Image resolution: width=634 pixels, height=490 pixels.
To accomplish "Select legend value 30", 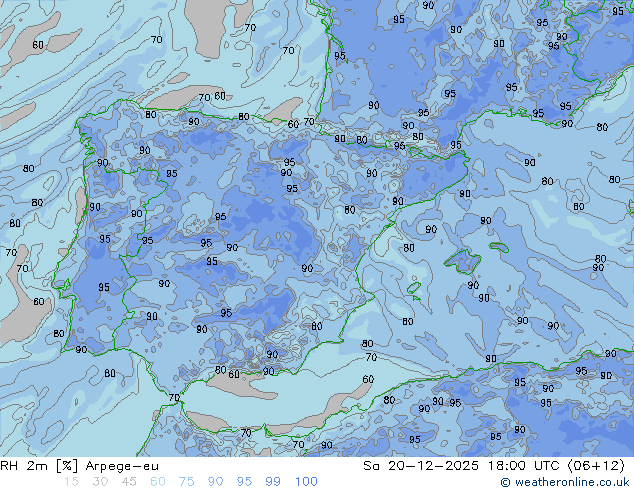I will coord(100,482).
